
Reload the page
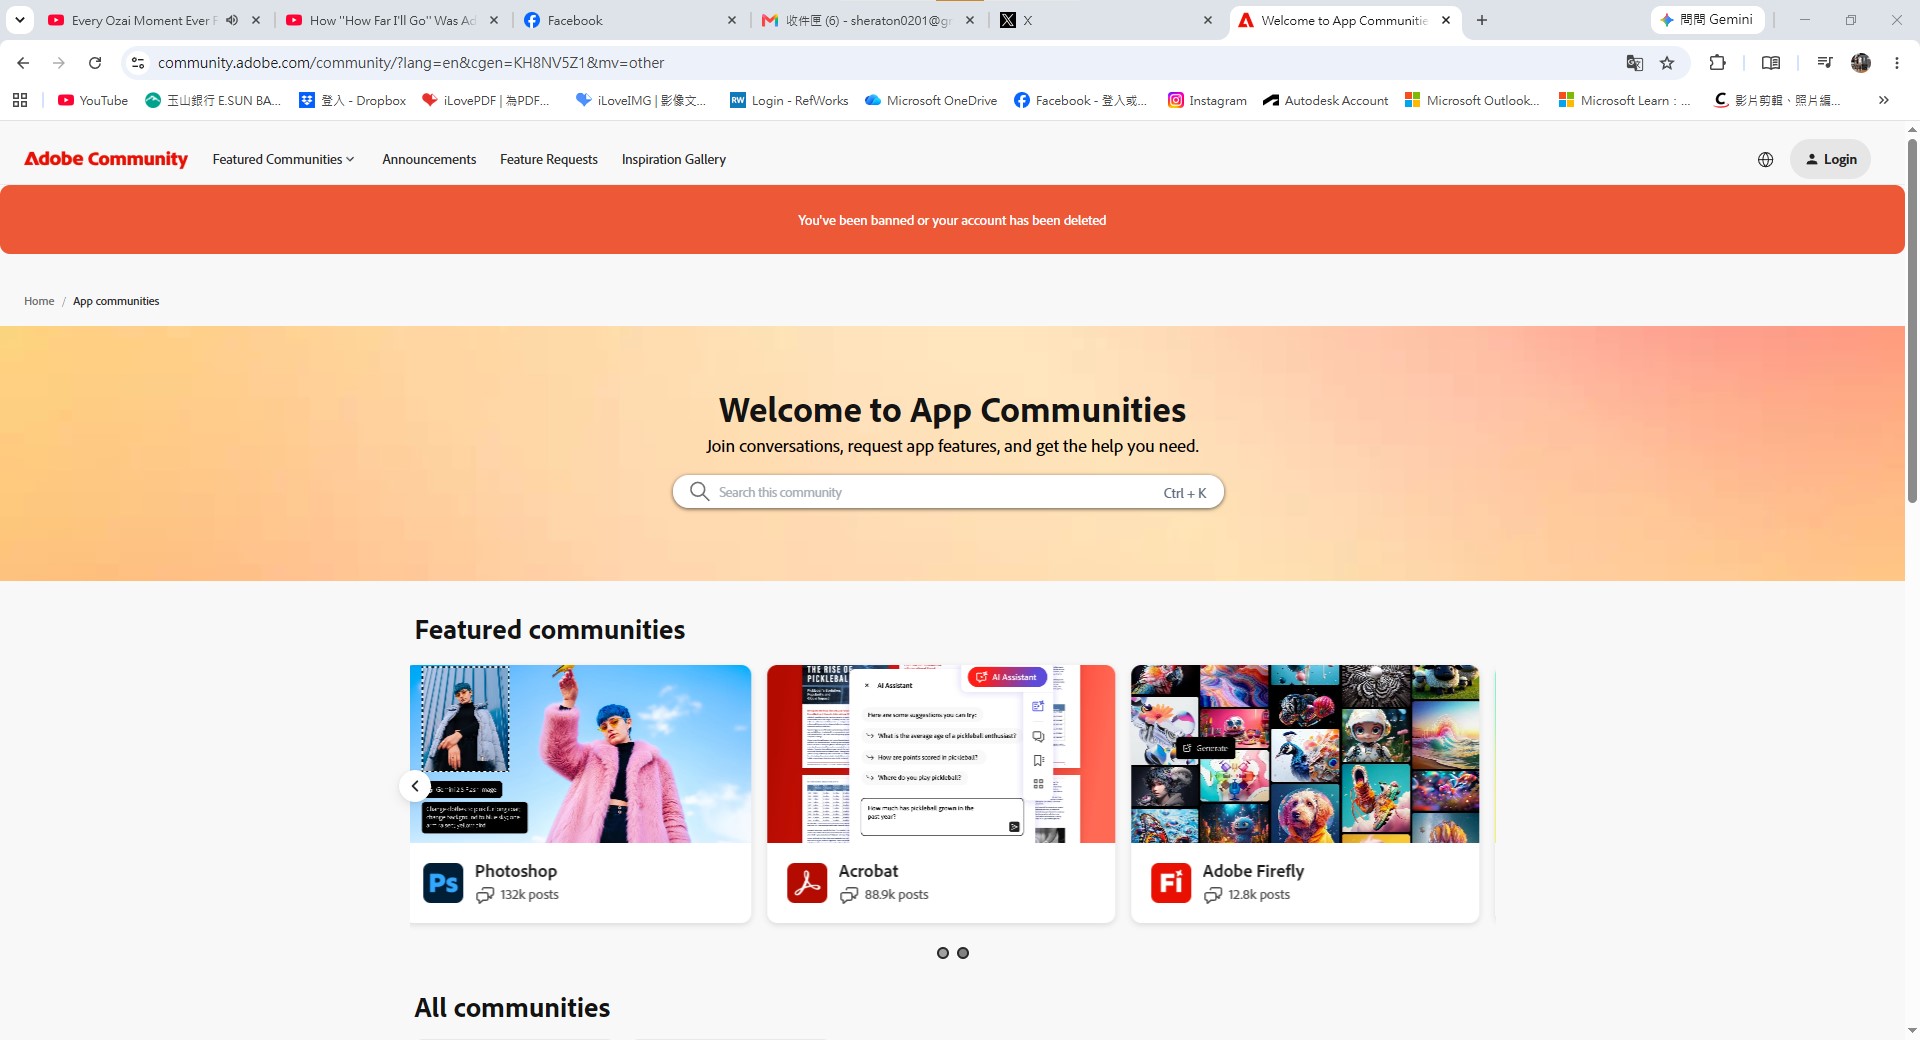[x=95, y=63]
